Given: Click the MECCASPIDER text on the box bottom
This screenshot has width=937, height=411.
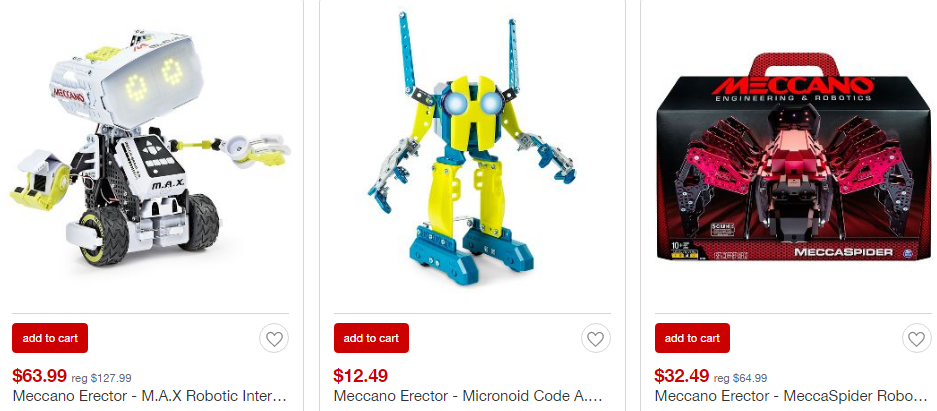Looking at the screenshot, I should point(843,252).
